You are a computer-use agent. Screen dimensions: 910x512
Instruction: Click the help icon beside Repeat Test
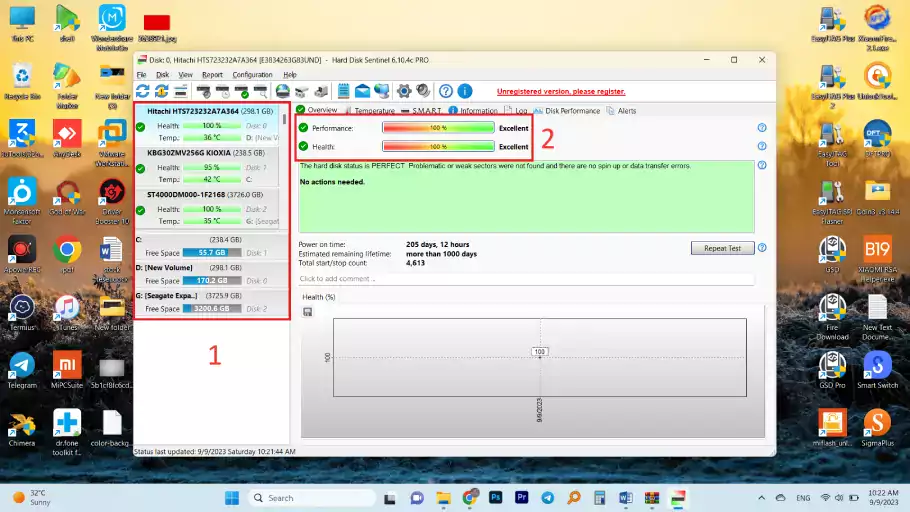(762, 248)
